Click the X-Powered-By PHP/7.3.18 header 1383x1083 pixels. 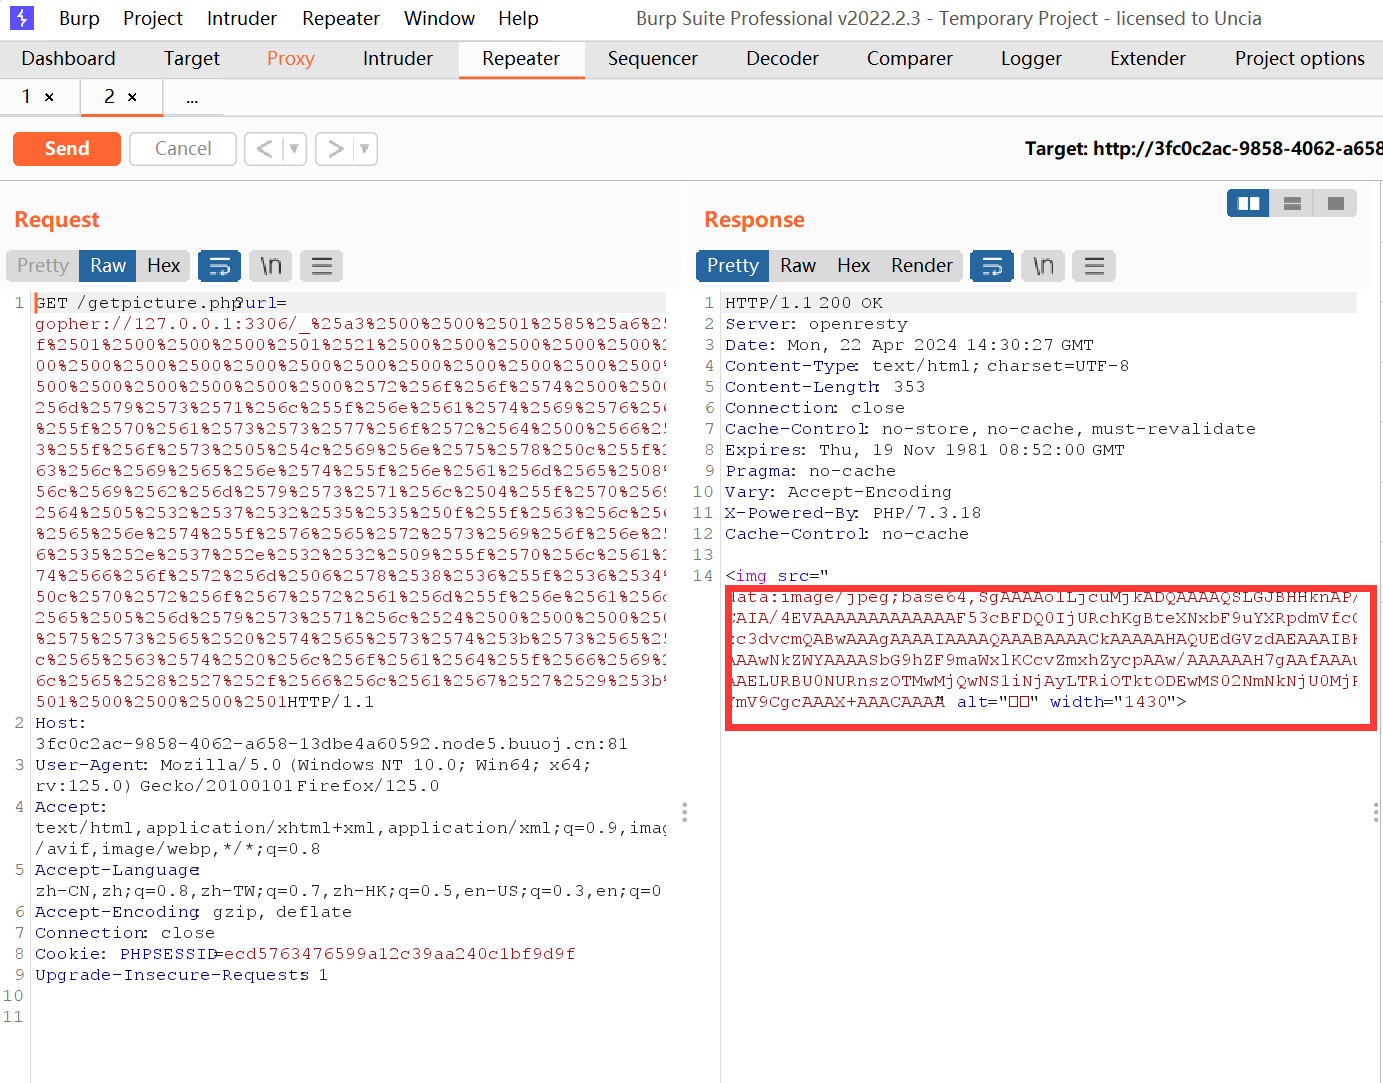pos(853,513)
